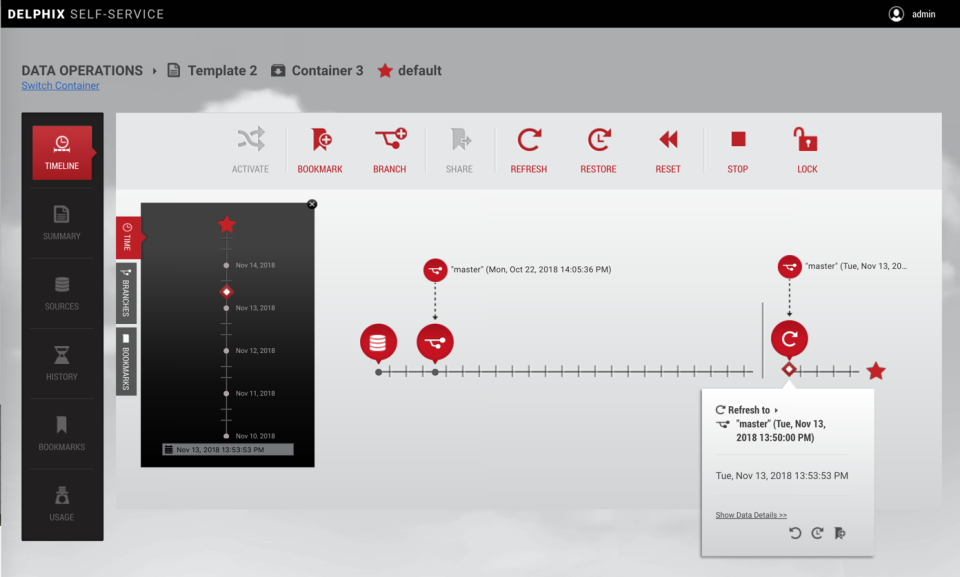Screen dimensions: 960x577
Task: Open the date picker on the mini-timeline
Action: (x=227, y=448)
